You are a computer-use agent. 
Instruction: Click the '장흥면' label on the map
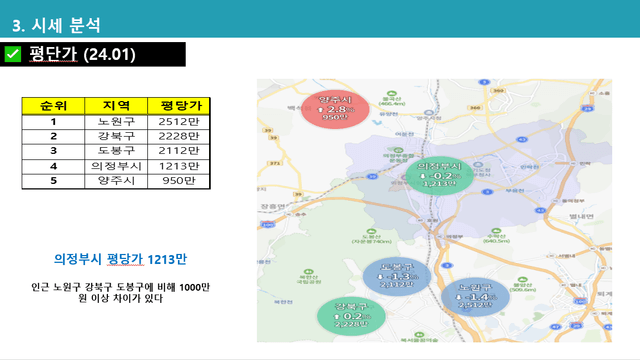pos(273,207)
